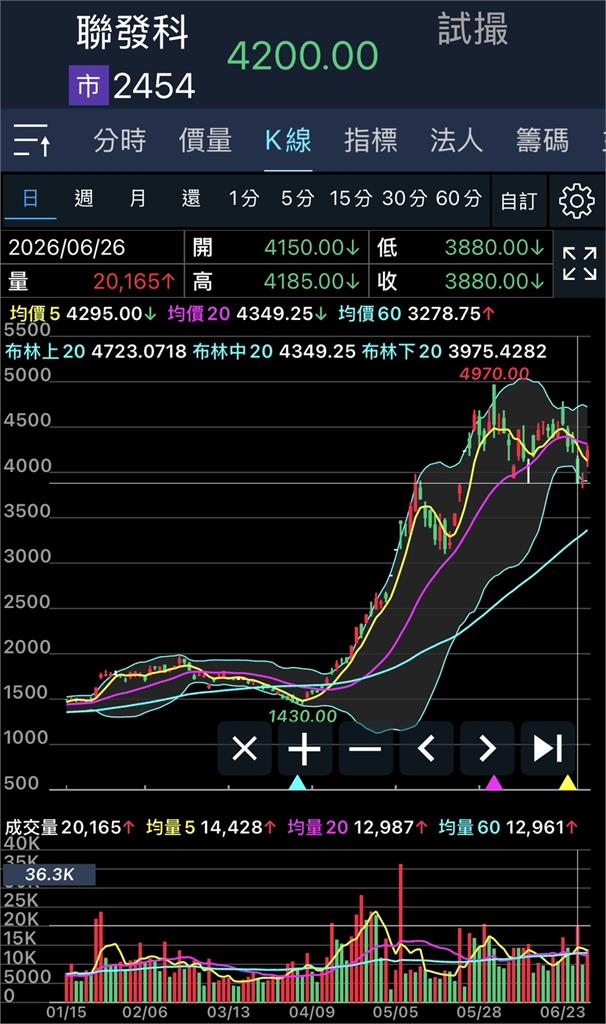Tap the 4970.00 high price label
Image resolution: width=606 pixels, height=1024 pixels.
click(494, 374)
